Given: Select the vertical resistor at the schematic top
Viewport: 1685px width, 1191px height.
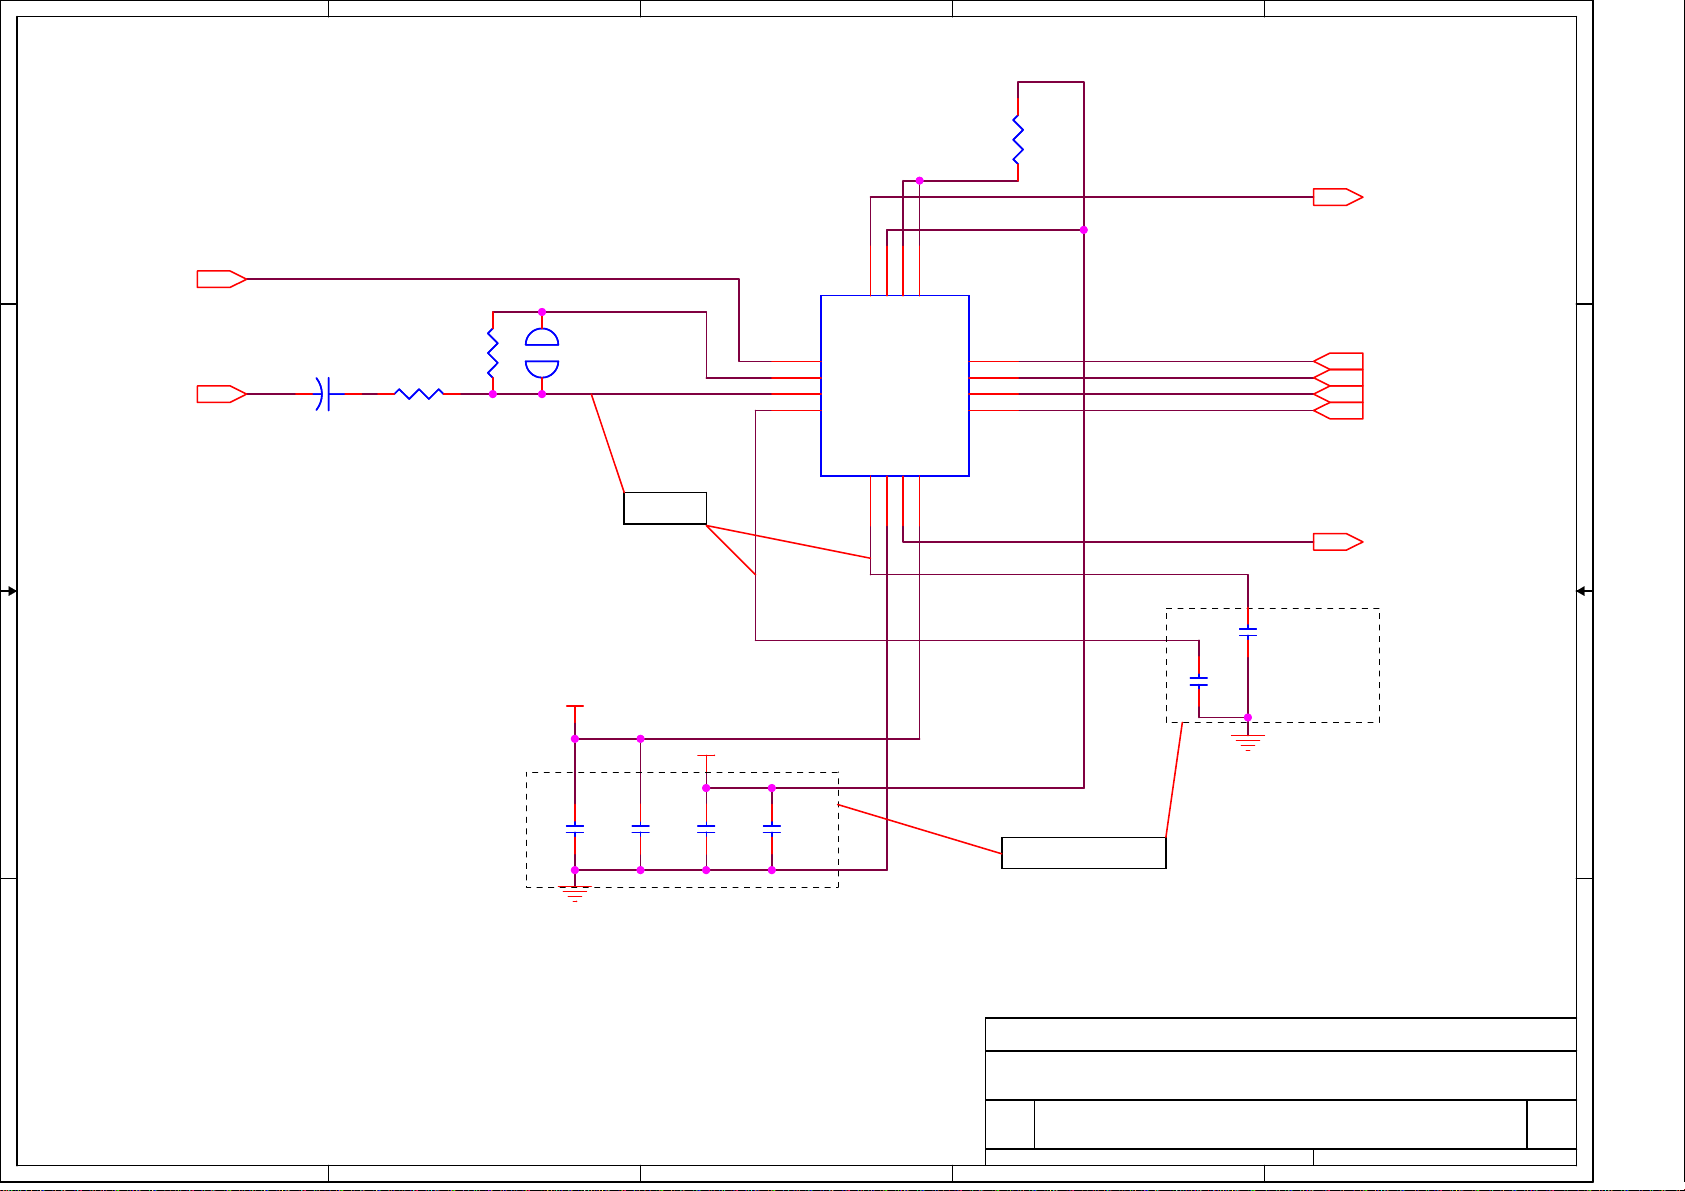Looking at the screenshot, I should tap(1018, 140).
